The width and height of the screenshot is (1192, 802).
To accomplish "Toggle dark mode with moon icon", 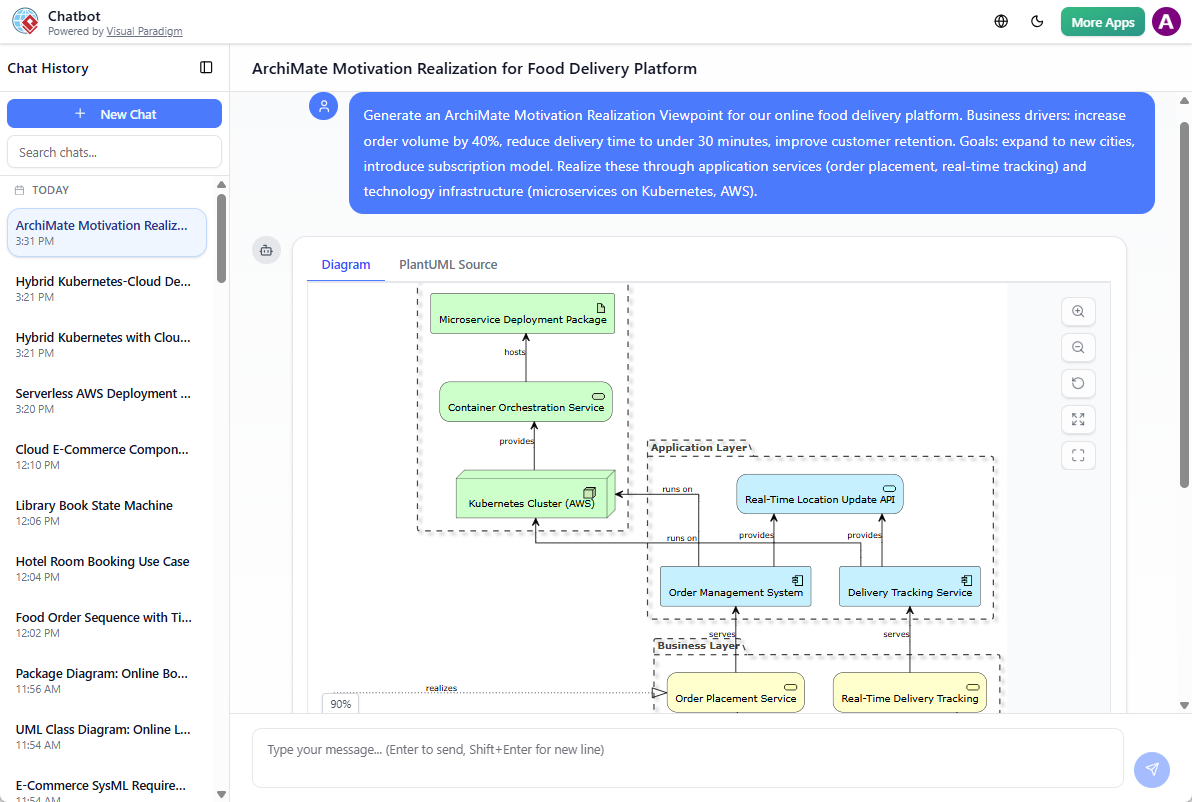I will tap(1037, 22).
